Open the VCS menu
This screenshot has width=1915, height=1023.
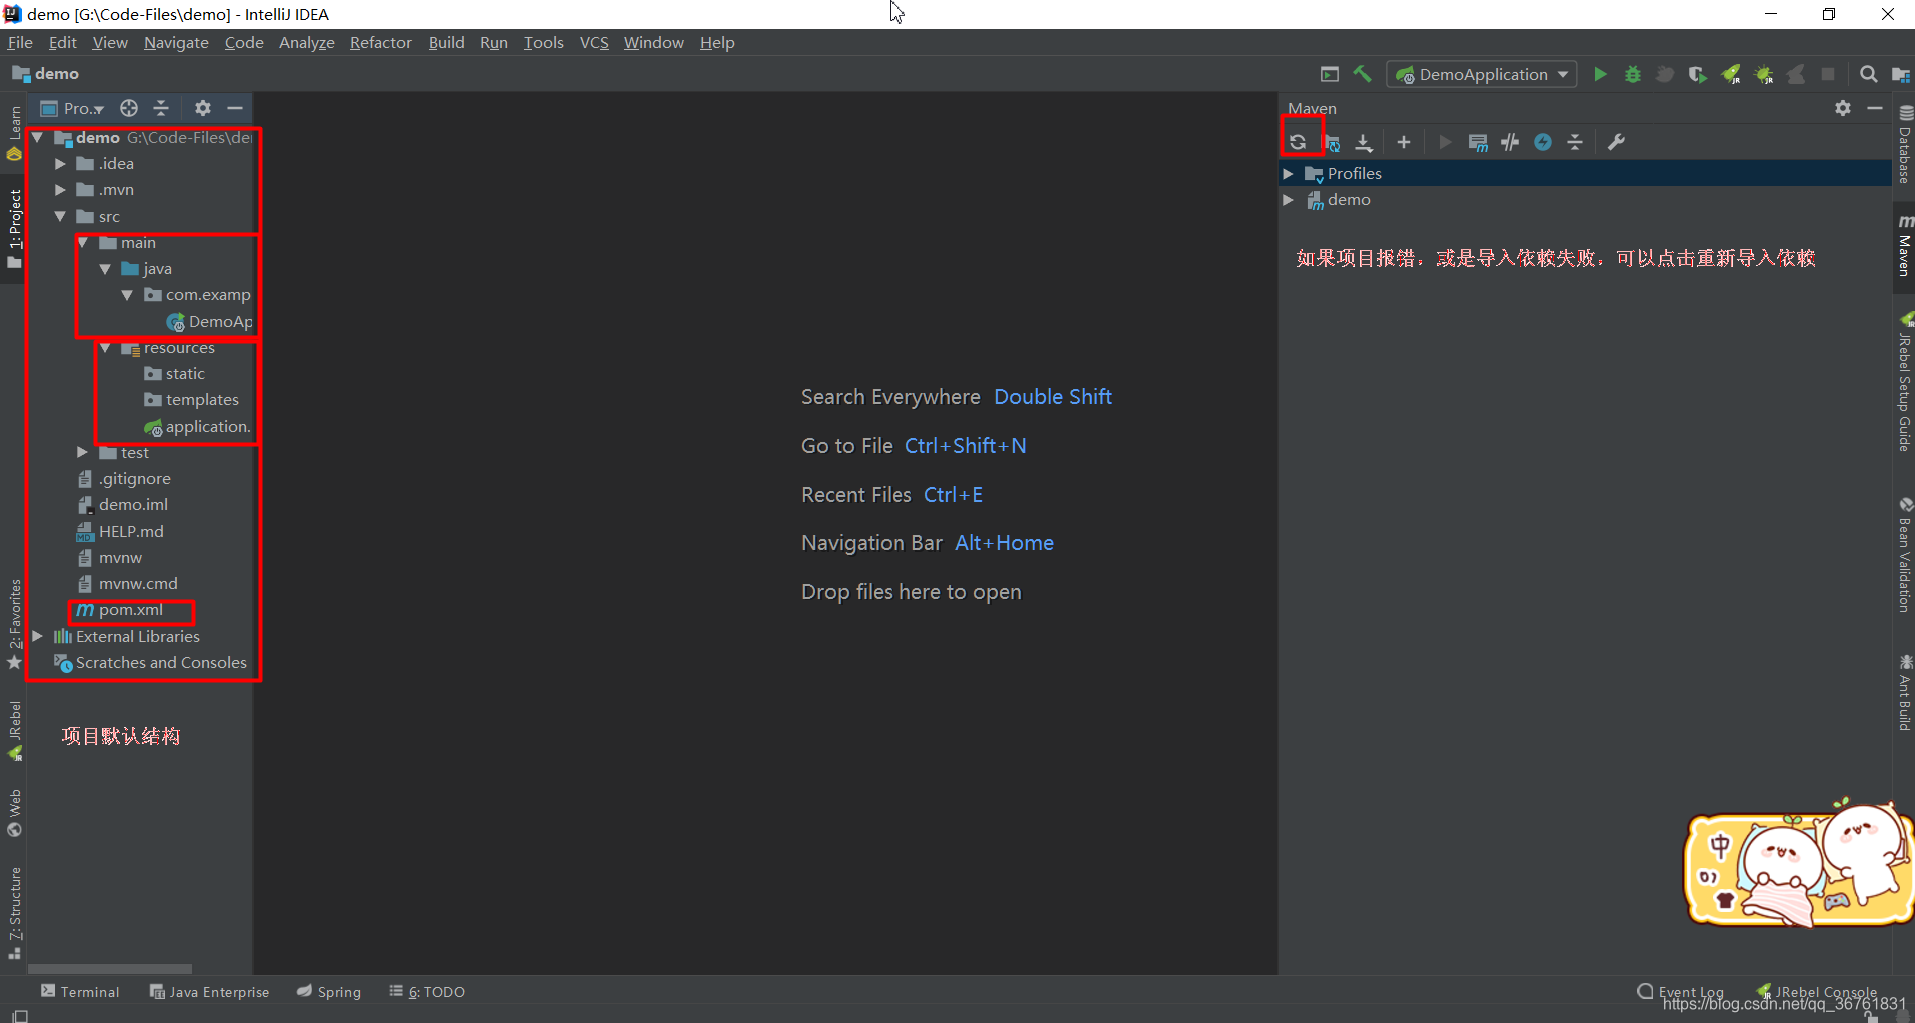(594, 42)
